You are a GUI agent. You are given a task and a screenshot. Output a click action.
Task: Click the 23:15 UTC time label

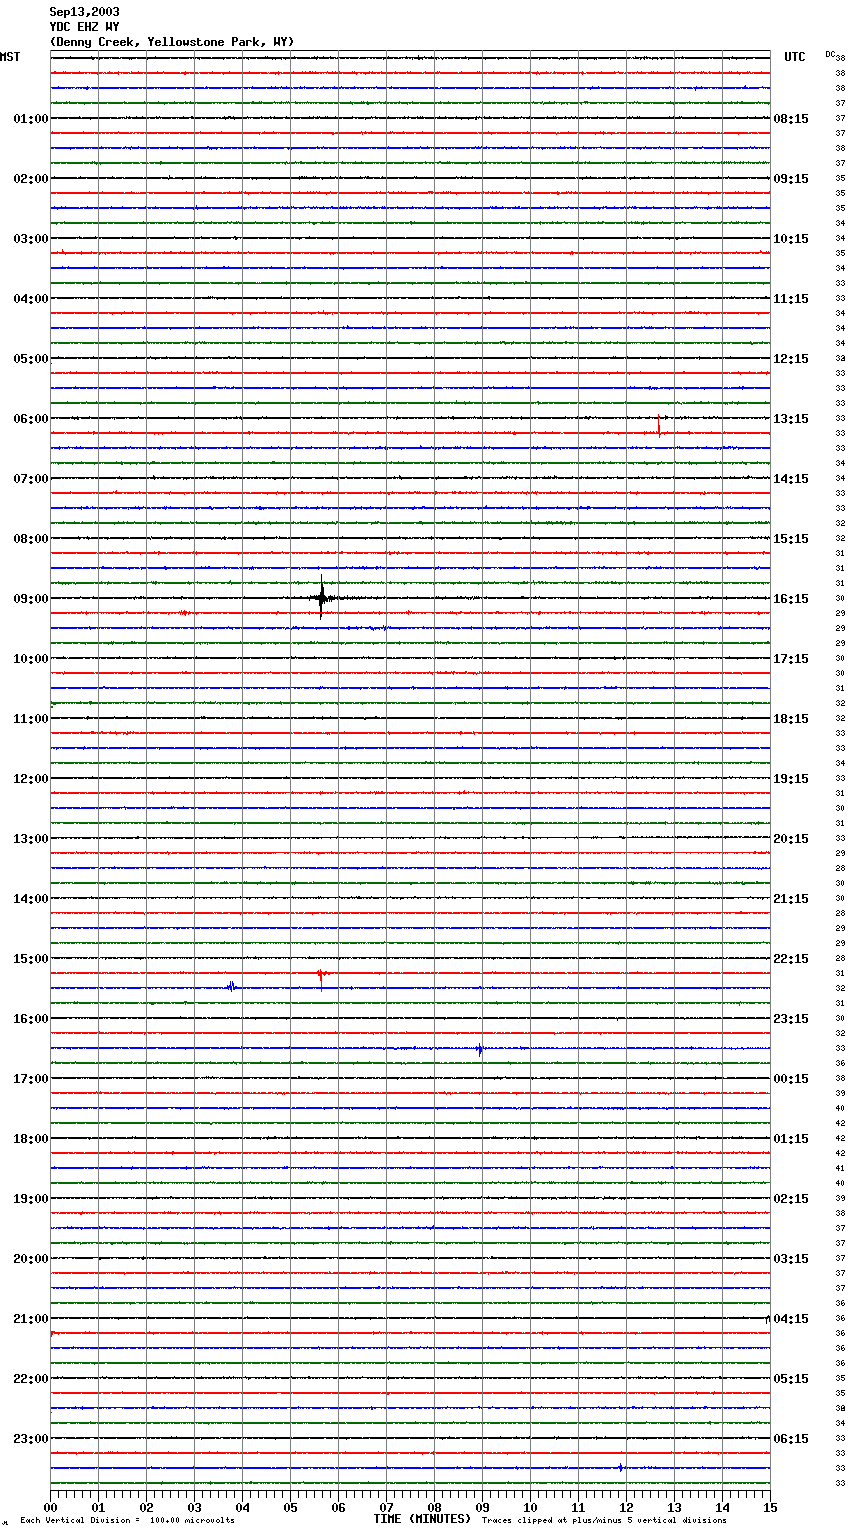coord(791,1019)
